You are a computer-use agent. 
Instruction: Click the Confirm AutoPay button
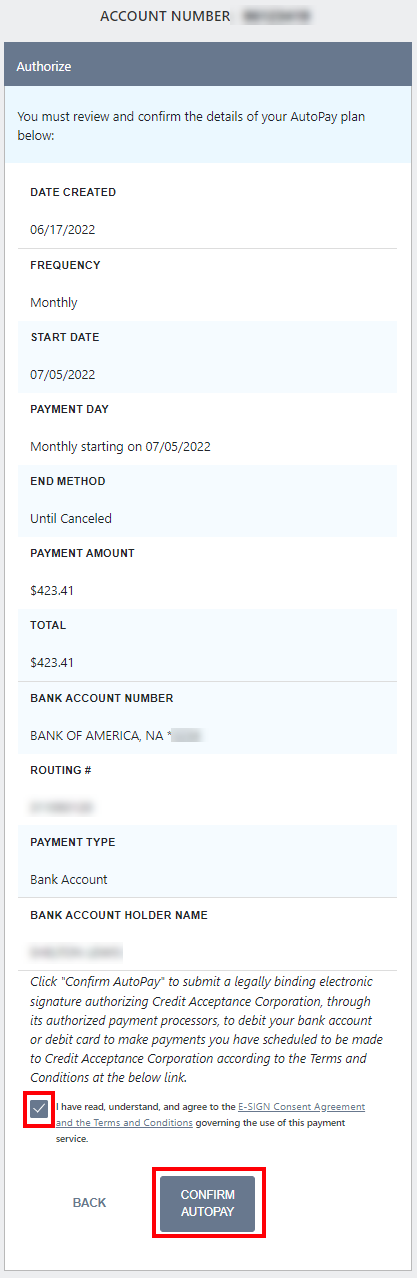[208, 1203]
